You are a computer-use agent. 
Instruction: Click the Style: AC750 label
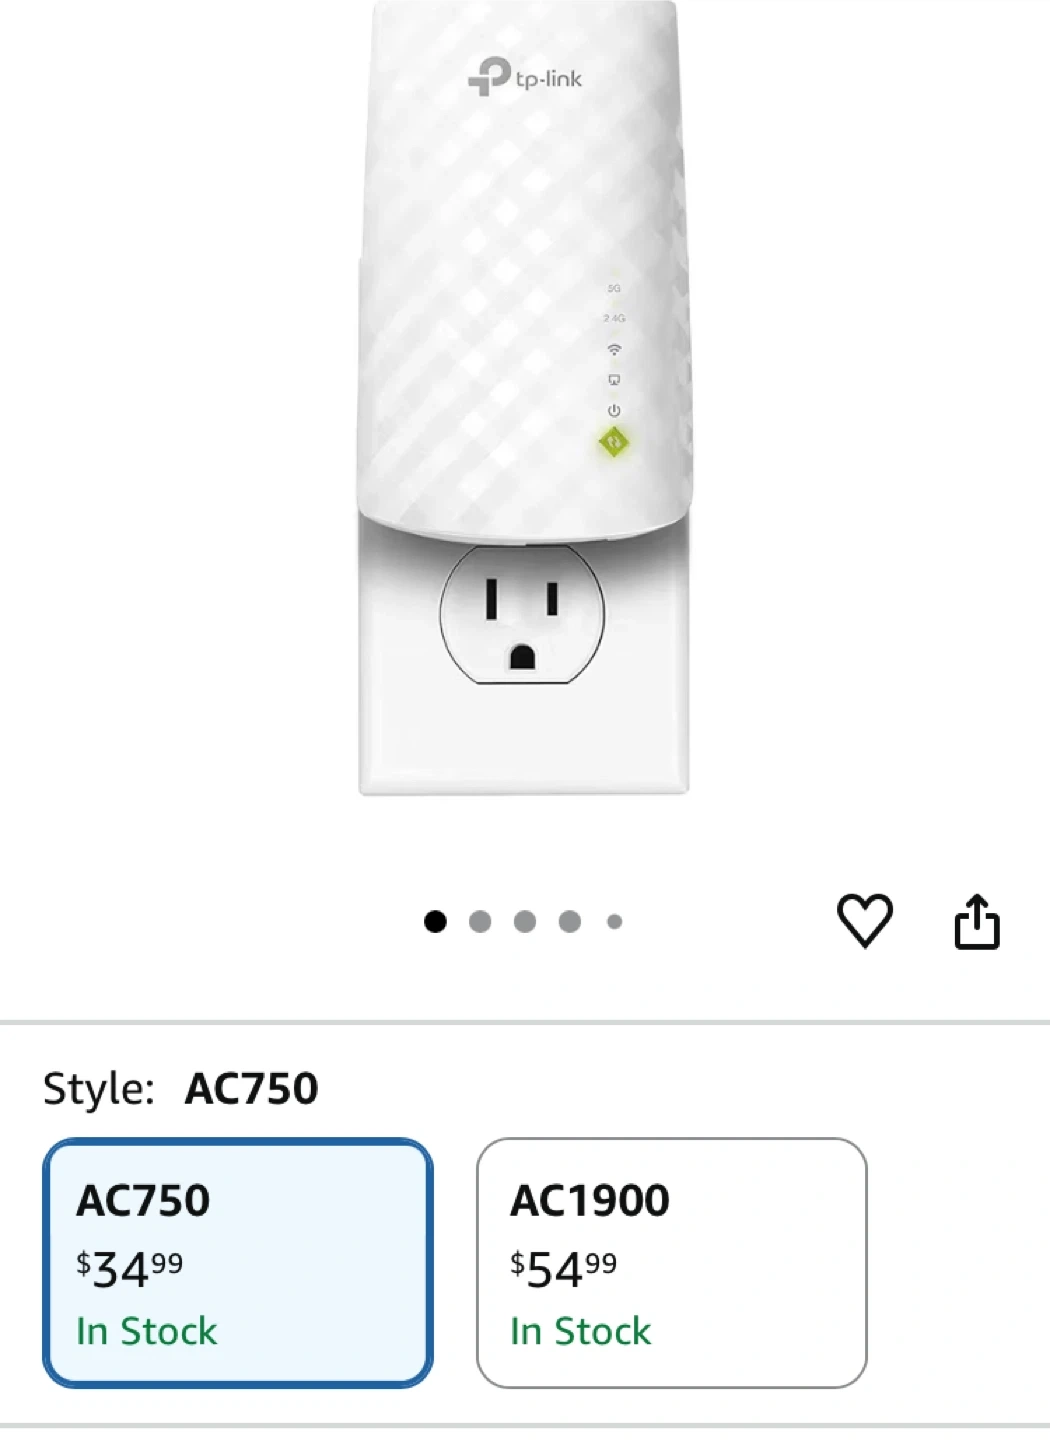[x=181, y=1088]
